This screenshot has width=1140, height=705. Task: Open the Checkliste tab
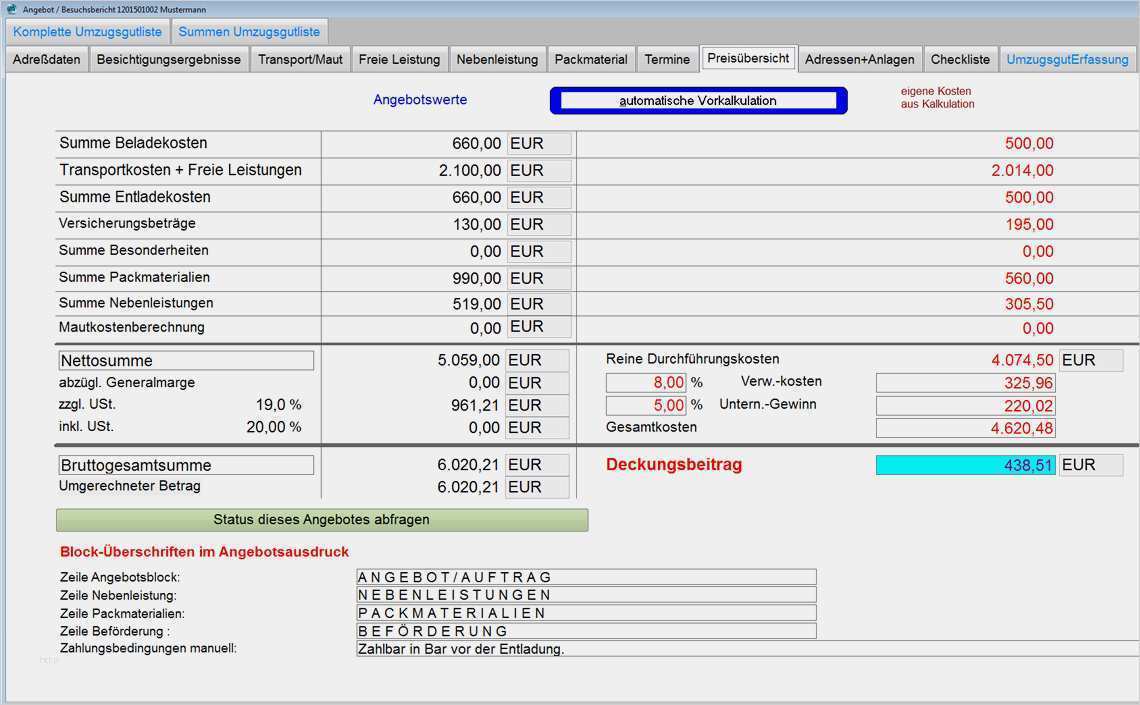(x=960, y=59)
